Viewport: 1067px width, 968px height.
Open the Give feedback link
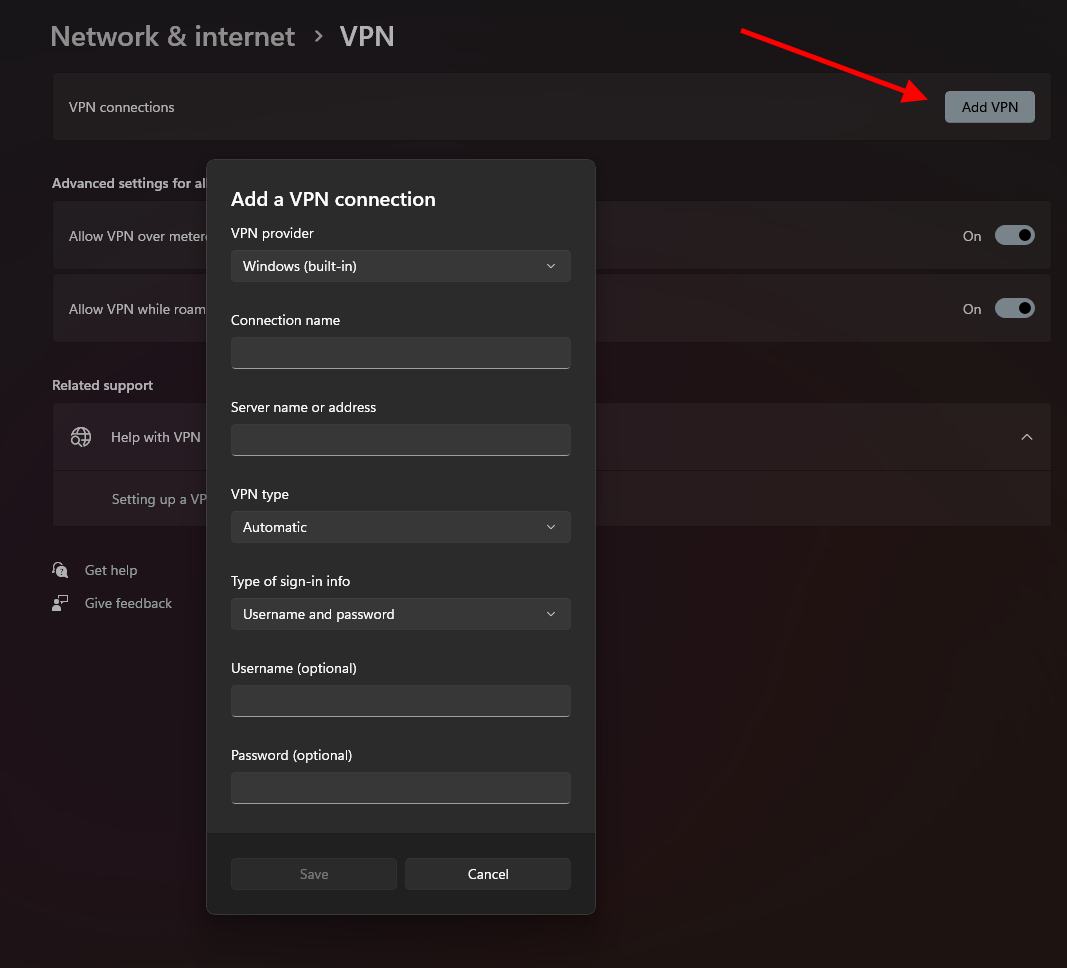click(x=128, y=603)
